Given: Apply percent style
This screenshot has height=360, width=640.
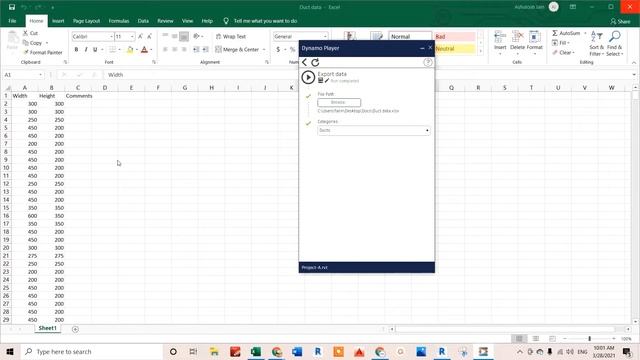Looking at the screenshot, I should point(292,49).
